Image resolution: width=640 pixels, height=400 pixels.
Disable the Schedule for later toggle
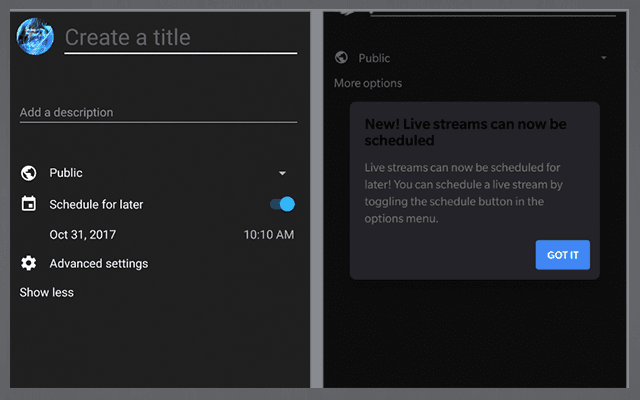[x=282, y=204]
